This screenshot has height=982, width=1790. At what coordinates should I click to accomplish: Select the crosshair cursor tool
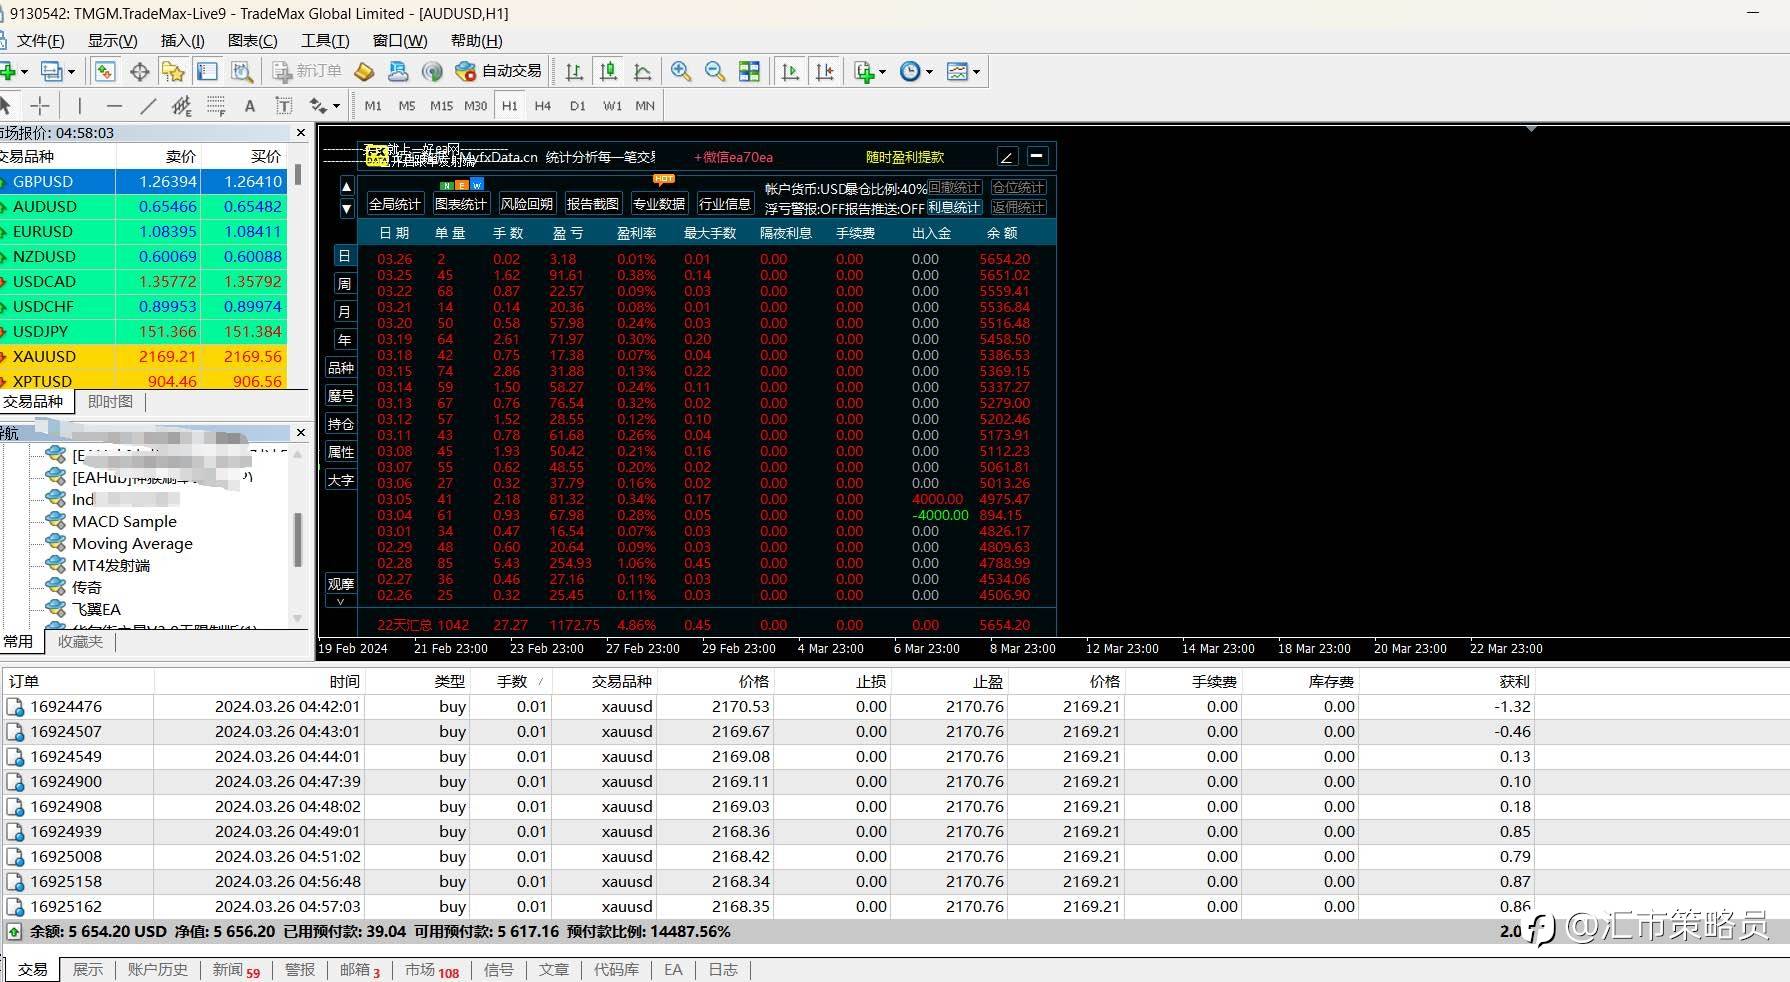pyautogui.click(x=40, y=106)
